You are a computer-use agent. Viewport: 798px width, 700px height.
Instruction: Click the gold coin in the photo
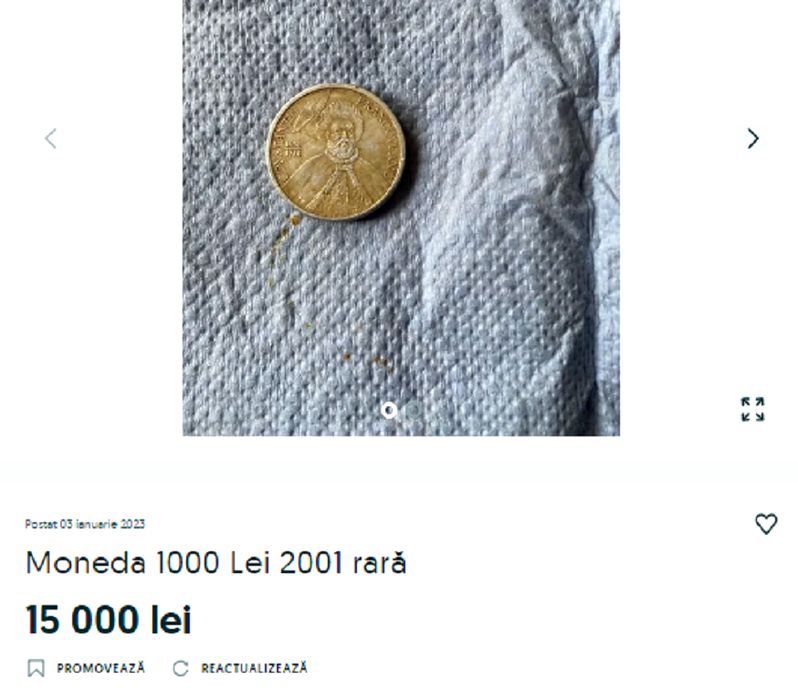(x=336, y=152)
